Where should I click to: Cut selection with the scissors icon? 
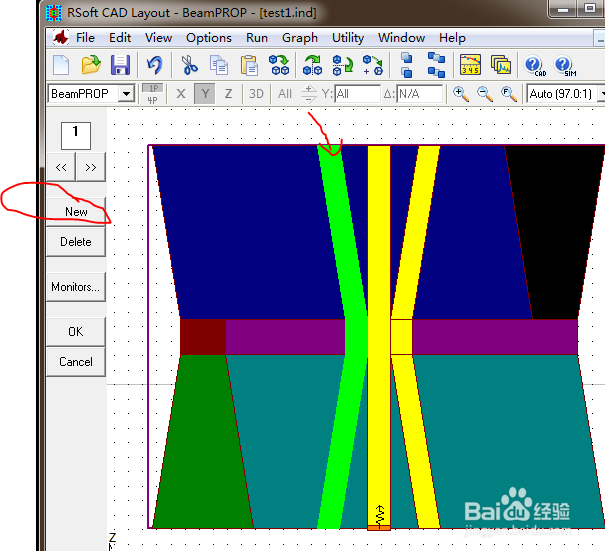(x=189, y=65)
